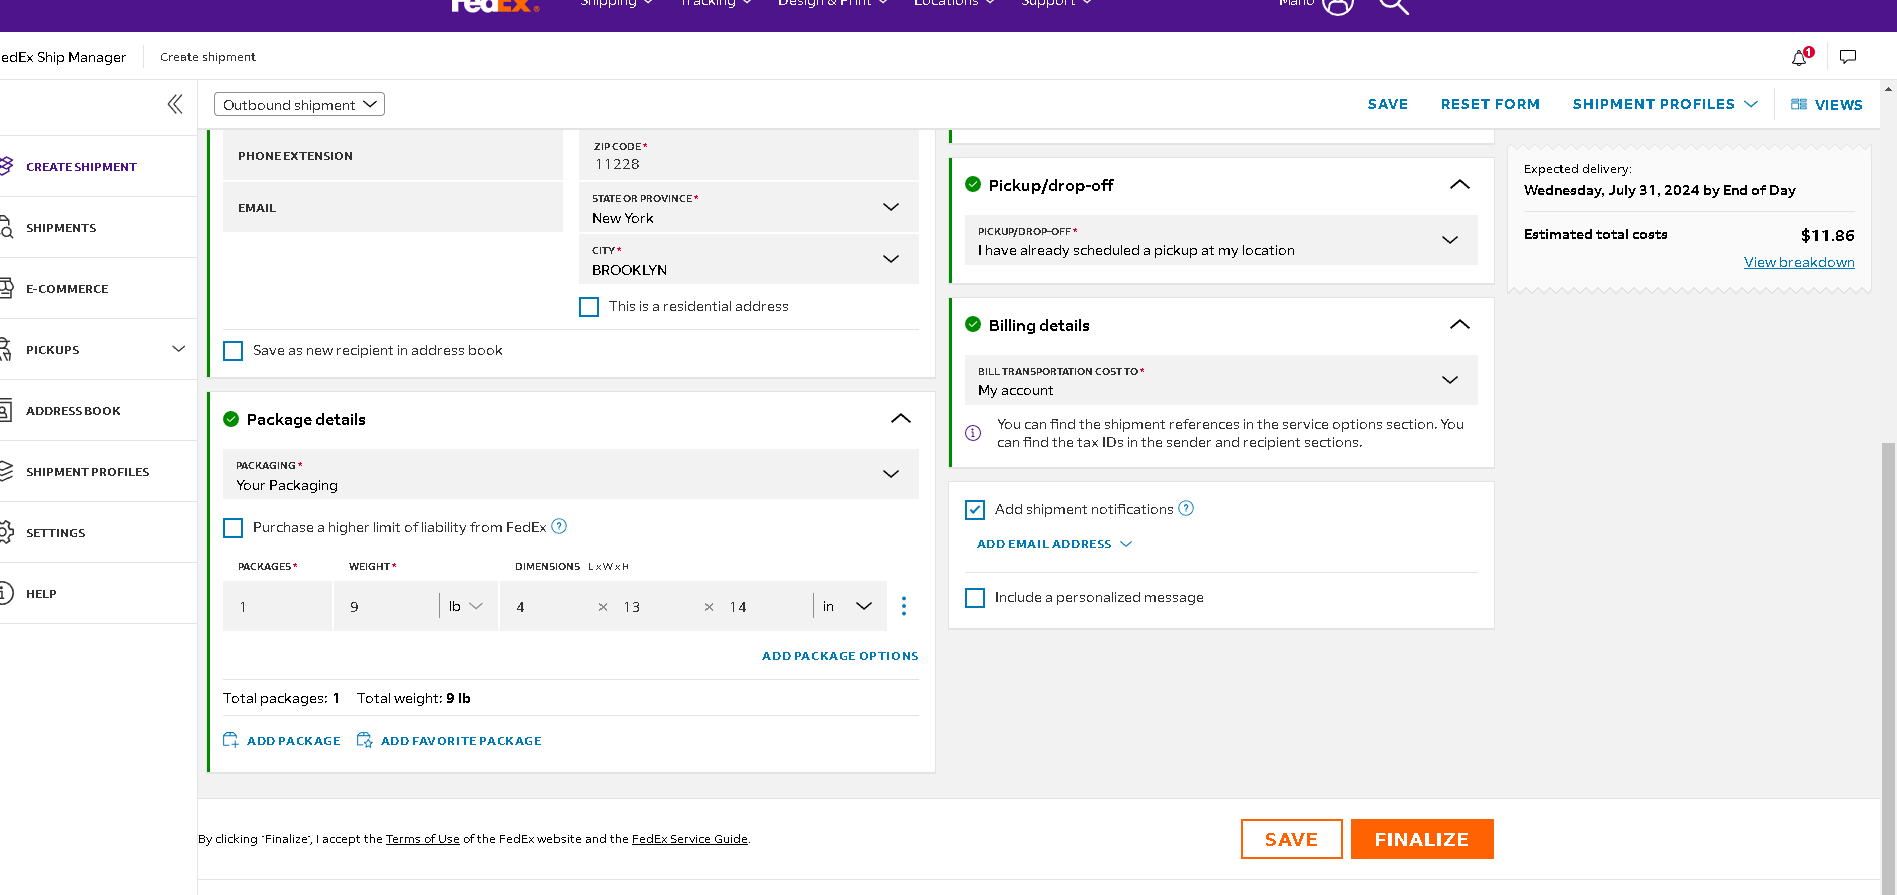
Task: Click RESET FORM
Action: coord(1490,104)
